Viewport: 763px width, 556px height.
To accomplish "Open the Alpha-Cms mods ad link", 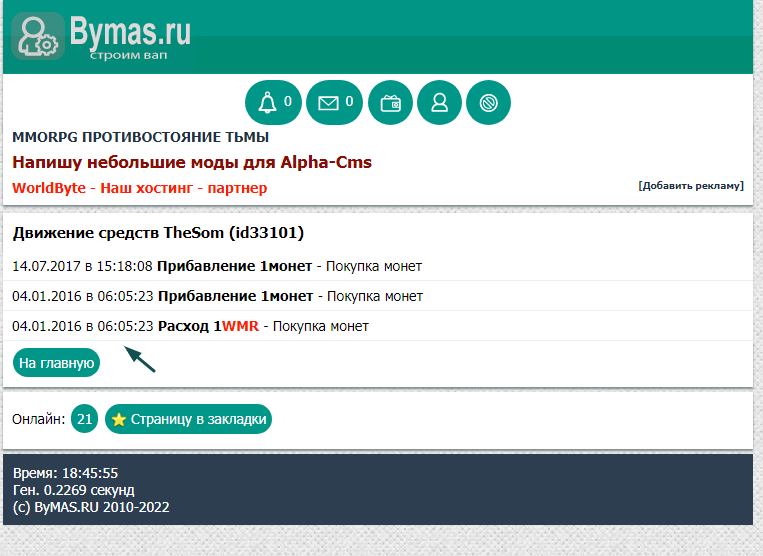I will coord(192,162).
